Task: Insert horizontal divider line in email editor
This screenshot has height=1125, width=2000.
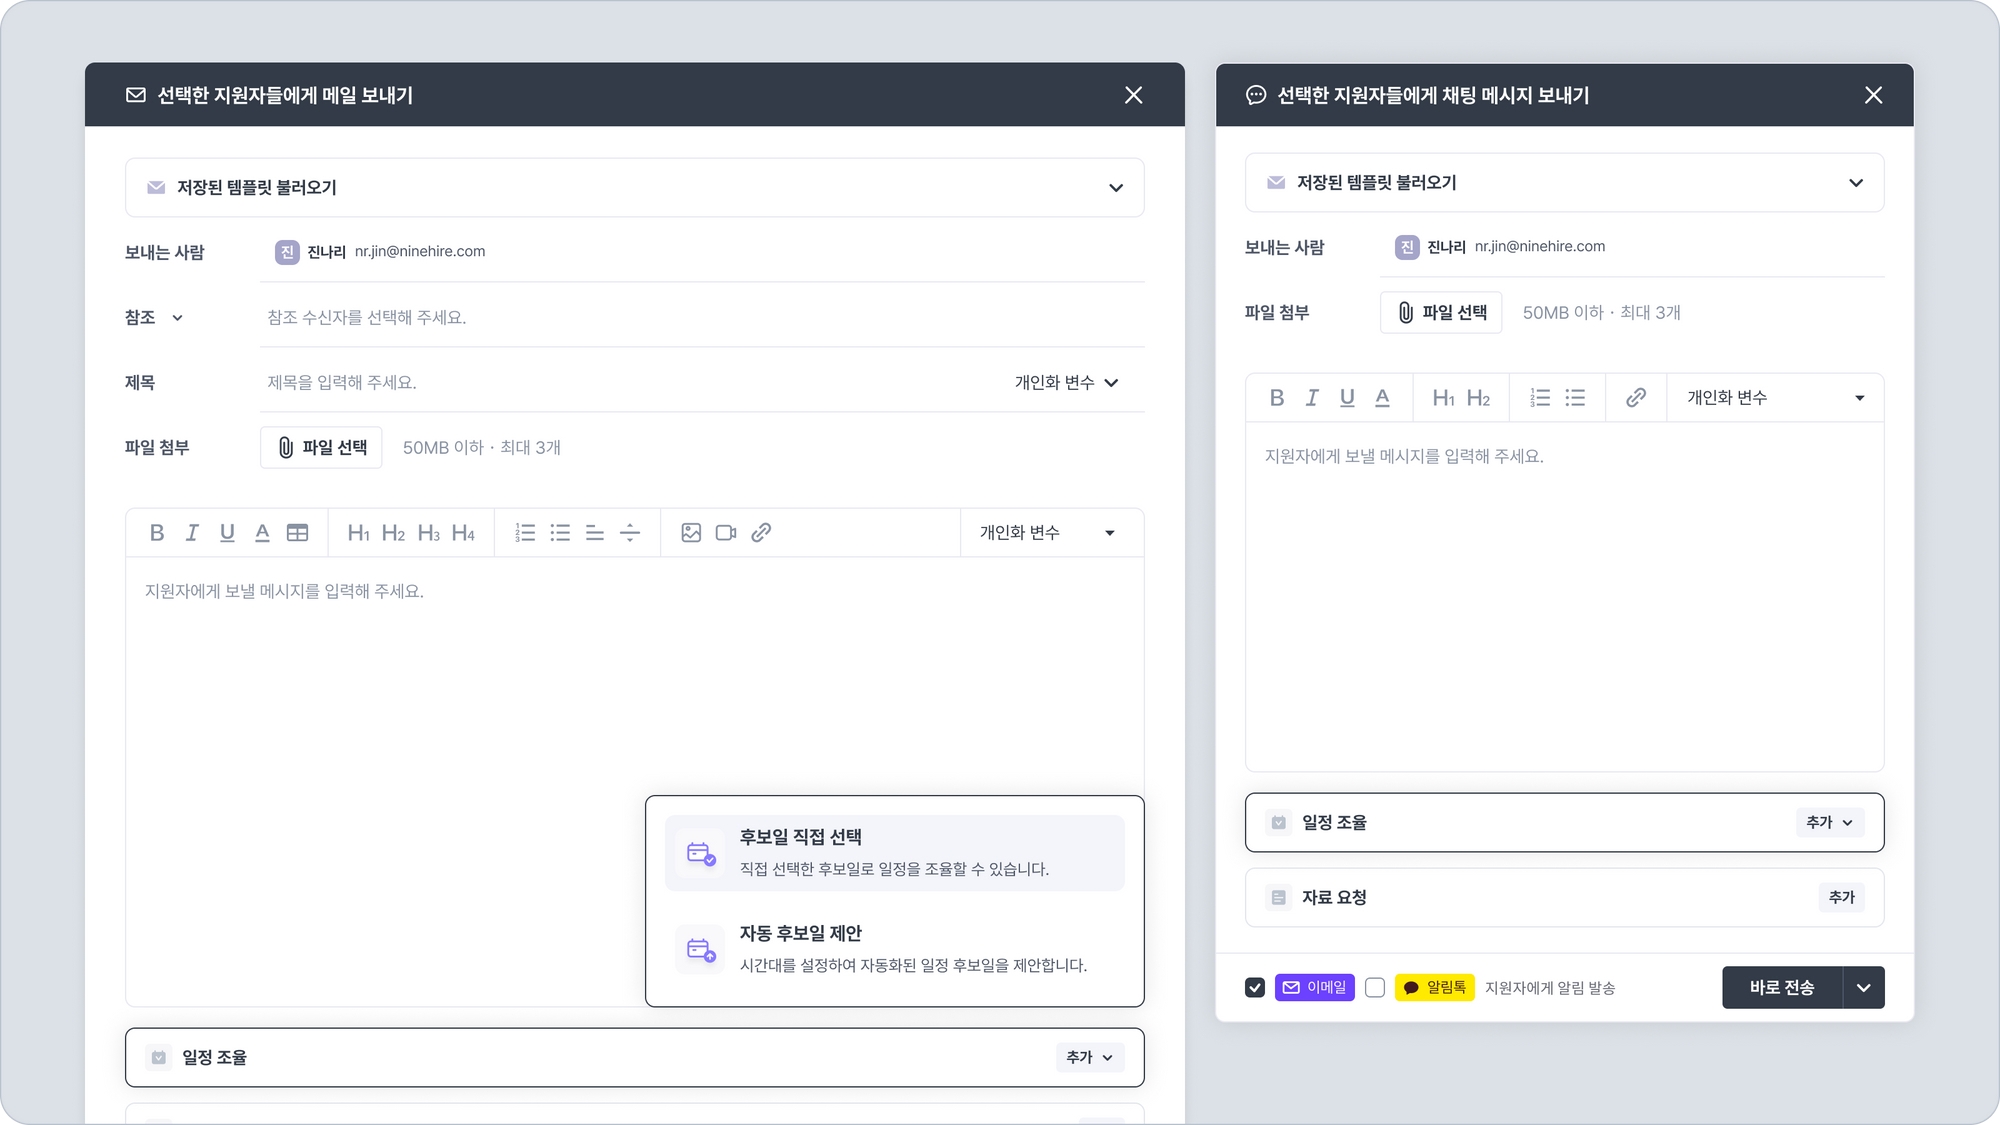Action: [x=630, y=533]
